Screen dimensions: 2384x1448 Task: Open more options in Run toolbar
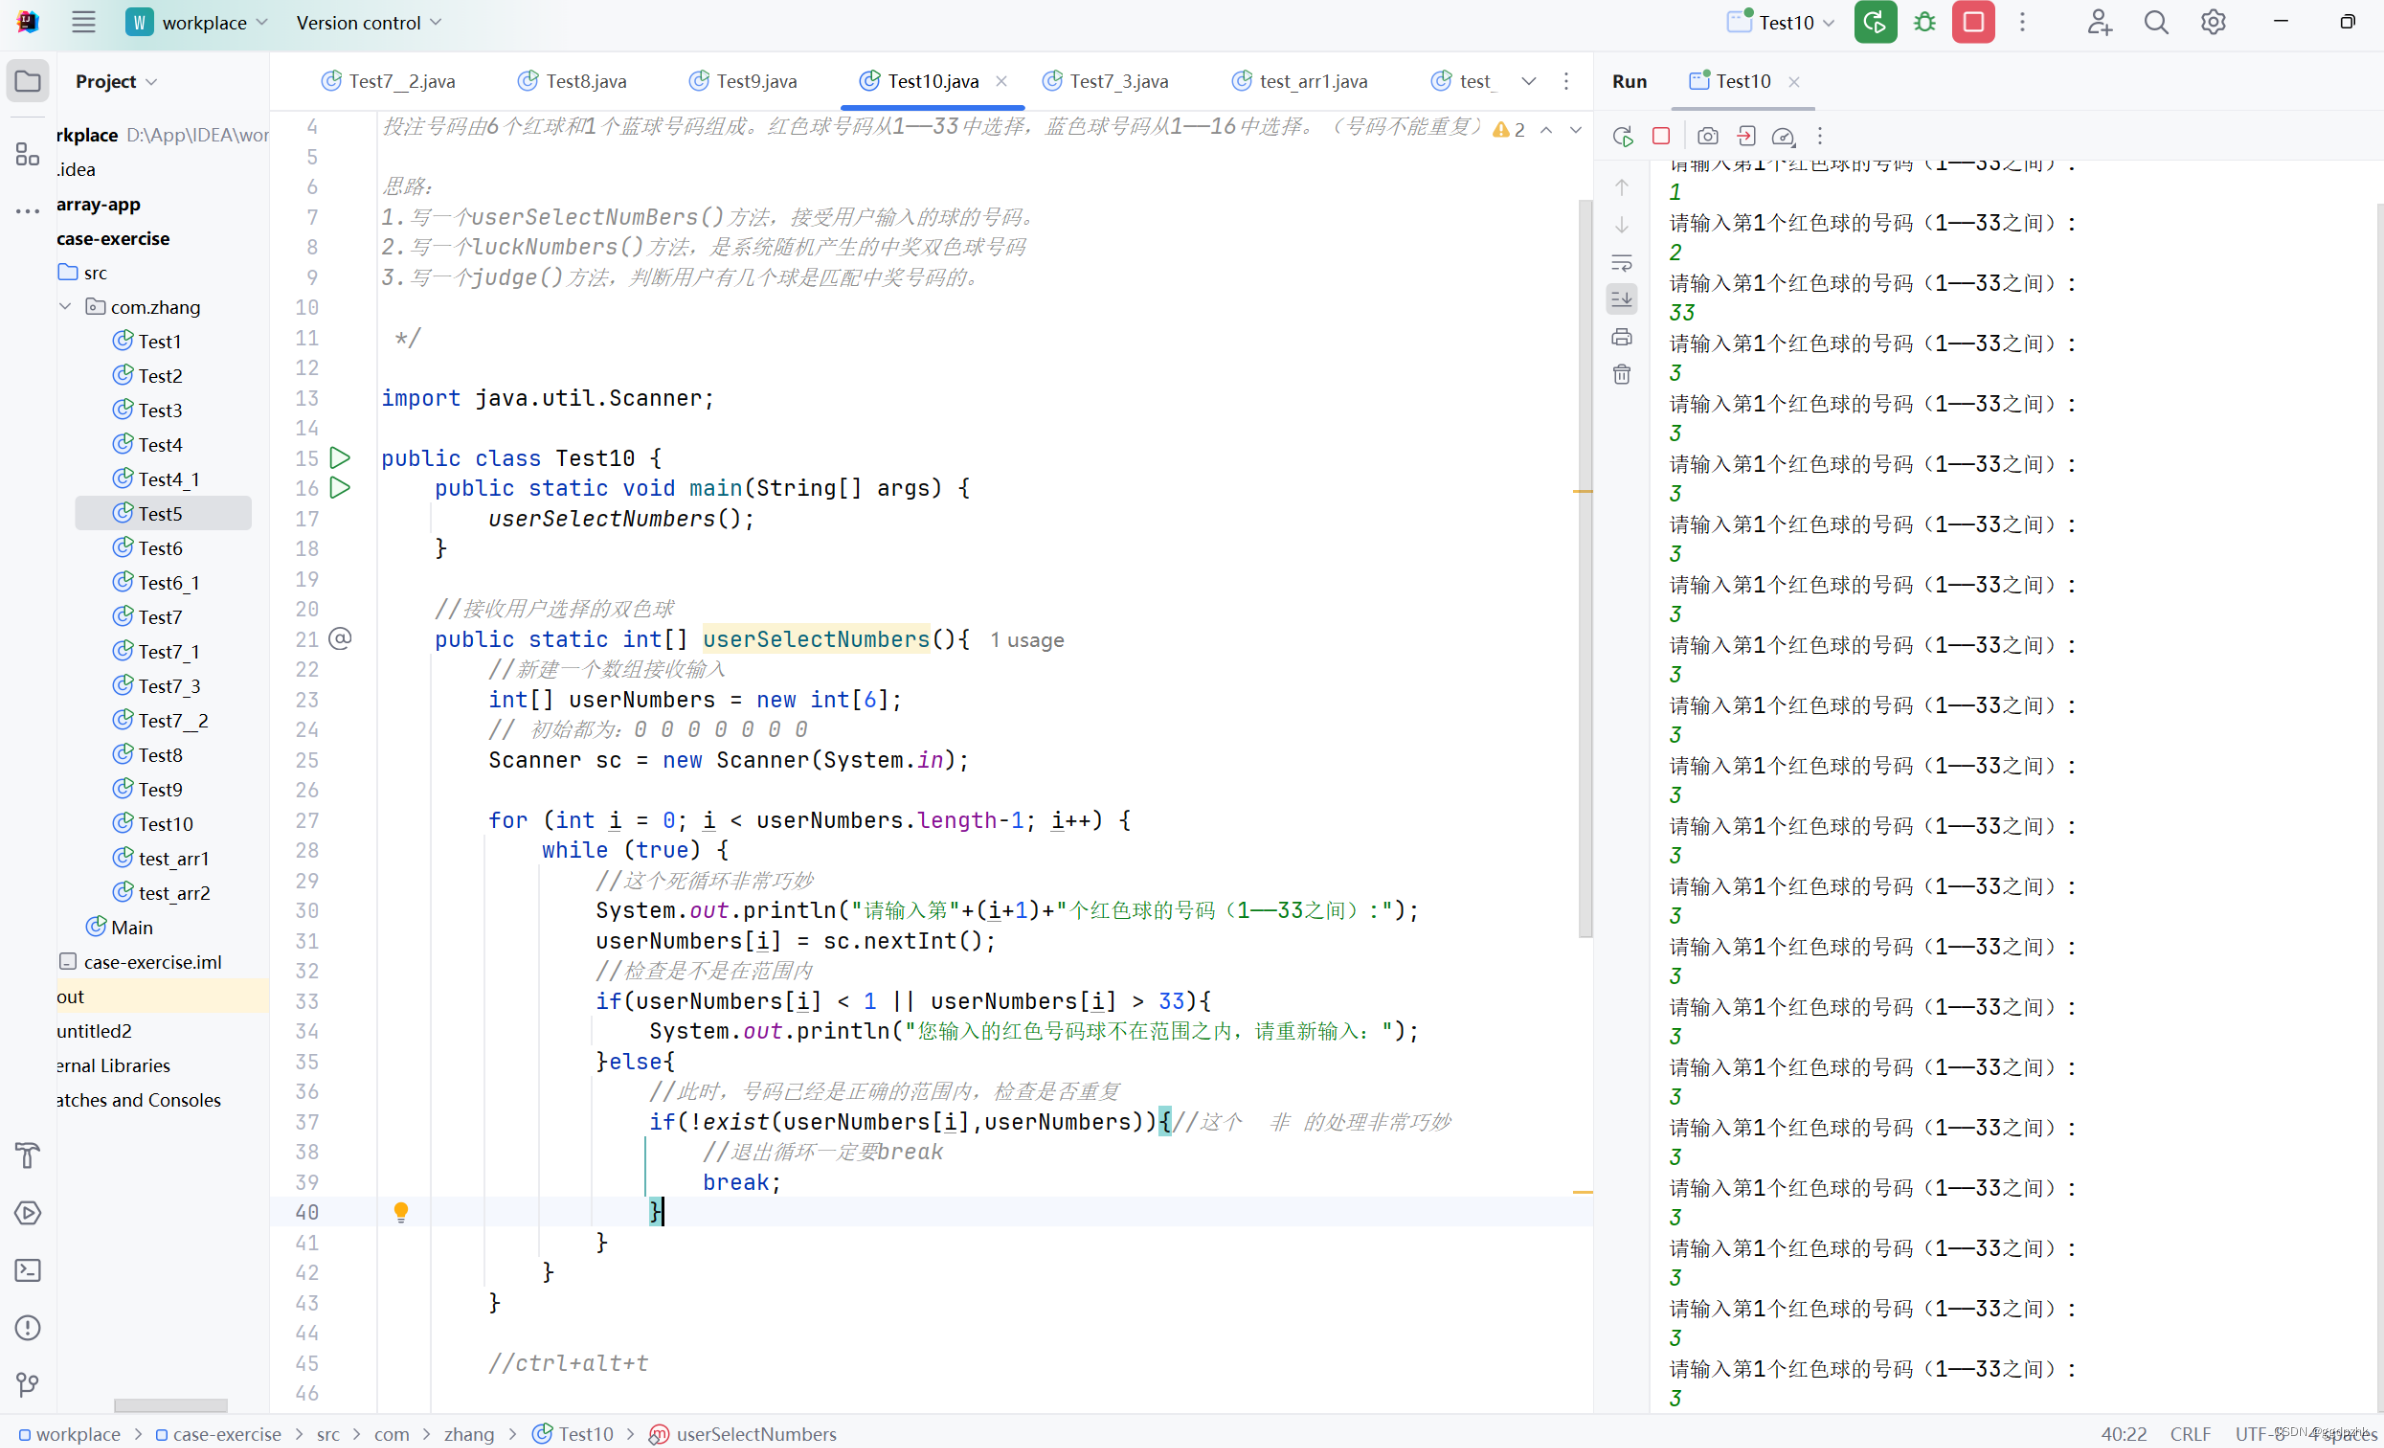(x=1820, y=136)
